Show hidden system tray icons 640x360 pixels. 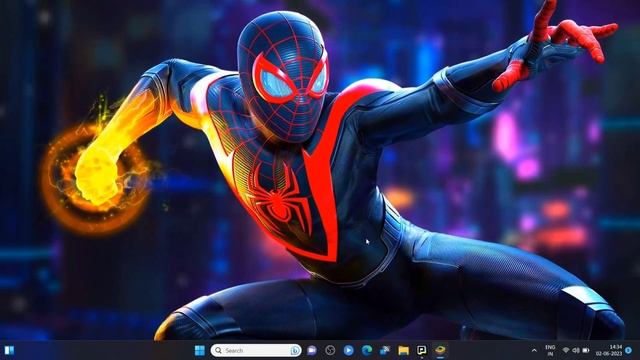(534, 350)
